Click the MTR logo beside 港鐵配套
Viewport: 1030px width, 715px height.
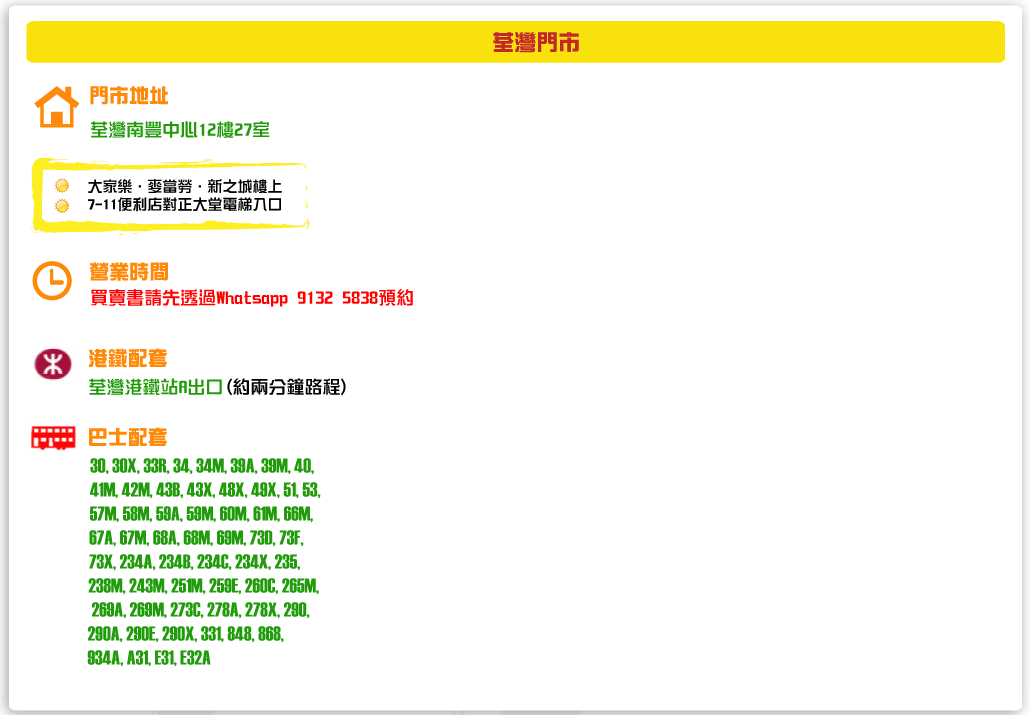53,361
